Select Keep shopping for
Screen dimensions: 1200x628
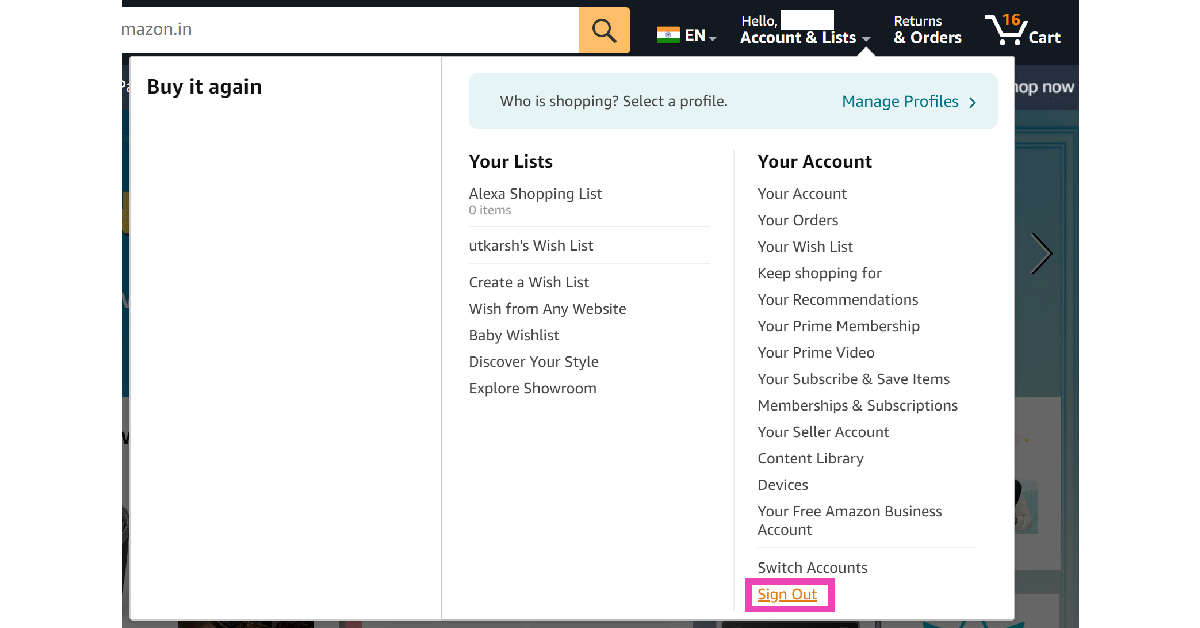click(x=820, y=273)
